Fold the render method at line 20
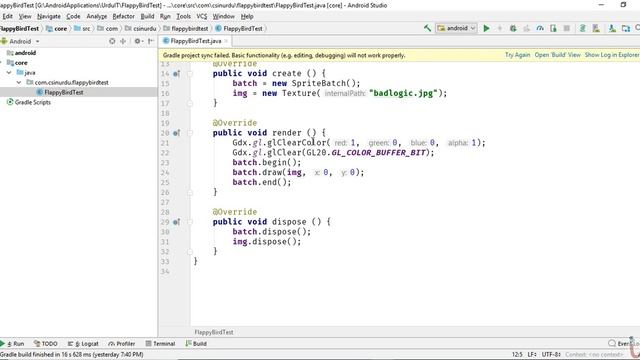 (190, 133)
